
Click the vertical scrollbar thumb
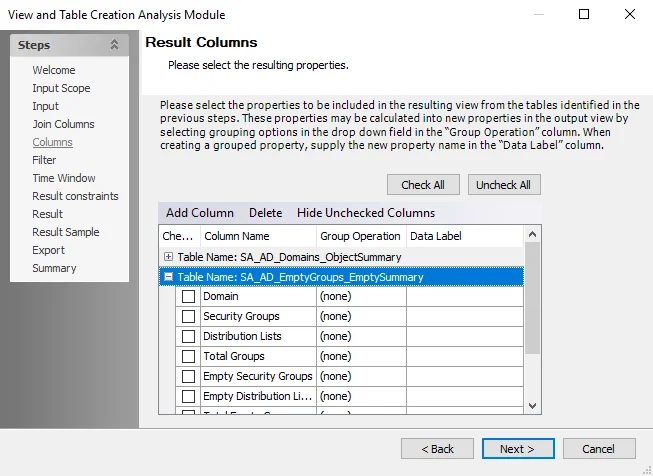click(x=532, y=298)
